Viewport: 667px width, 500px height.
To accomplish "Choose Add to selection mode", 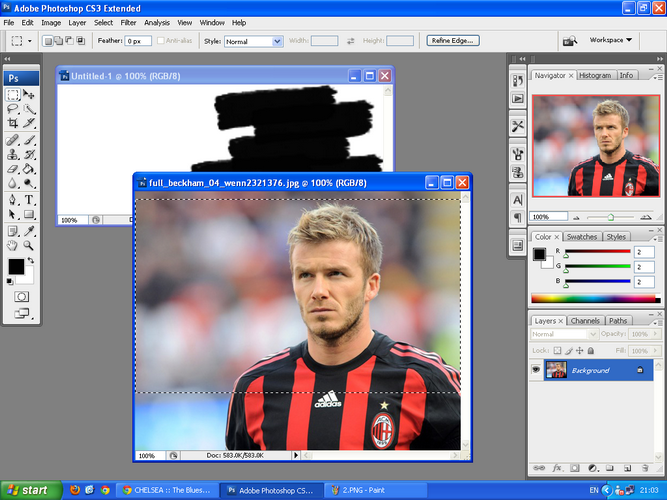I will point(59,41).
